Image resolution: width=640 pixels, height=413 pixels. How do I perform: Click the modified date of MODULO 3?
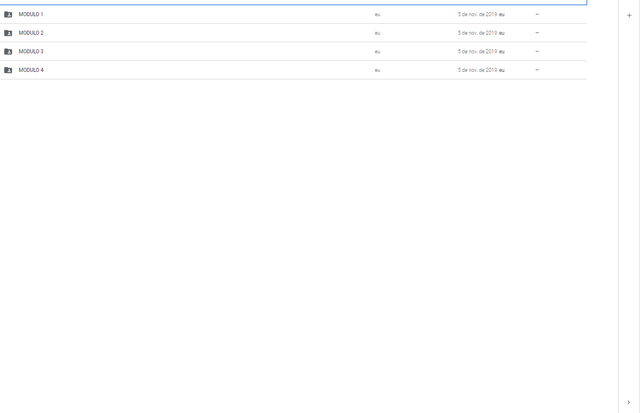point(481,51)
